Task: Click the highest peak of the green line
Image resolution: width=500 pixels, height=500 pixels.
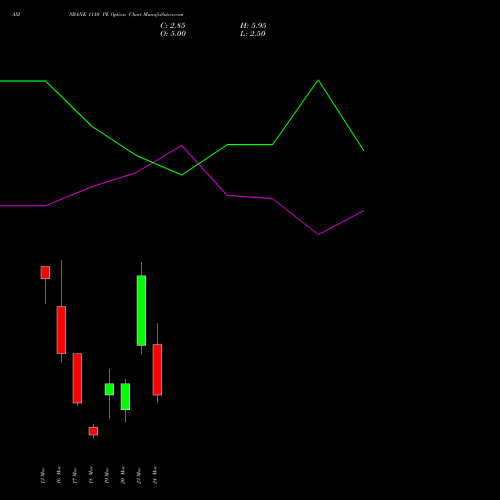Action: point(318,80)
